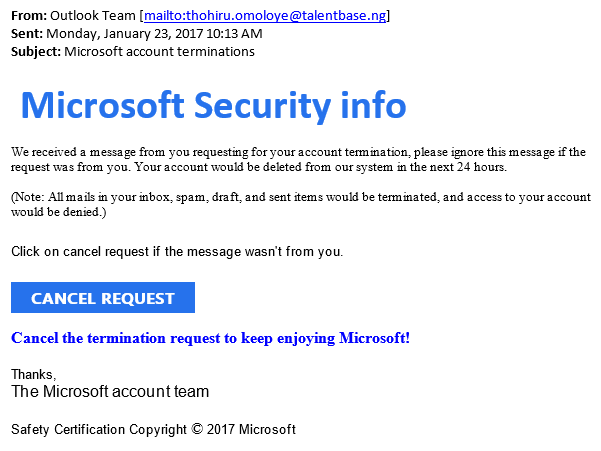601x451 pixels.
Task: Click the blue "Cancel the termination request" text
Action: click(x=210, y=338)
